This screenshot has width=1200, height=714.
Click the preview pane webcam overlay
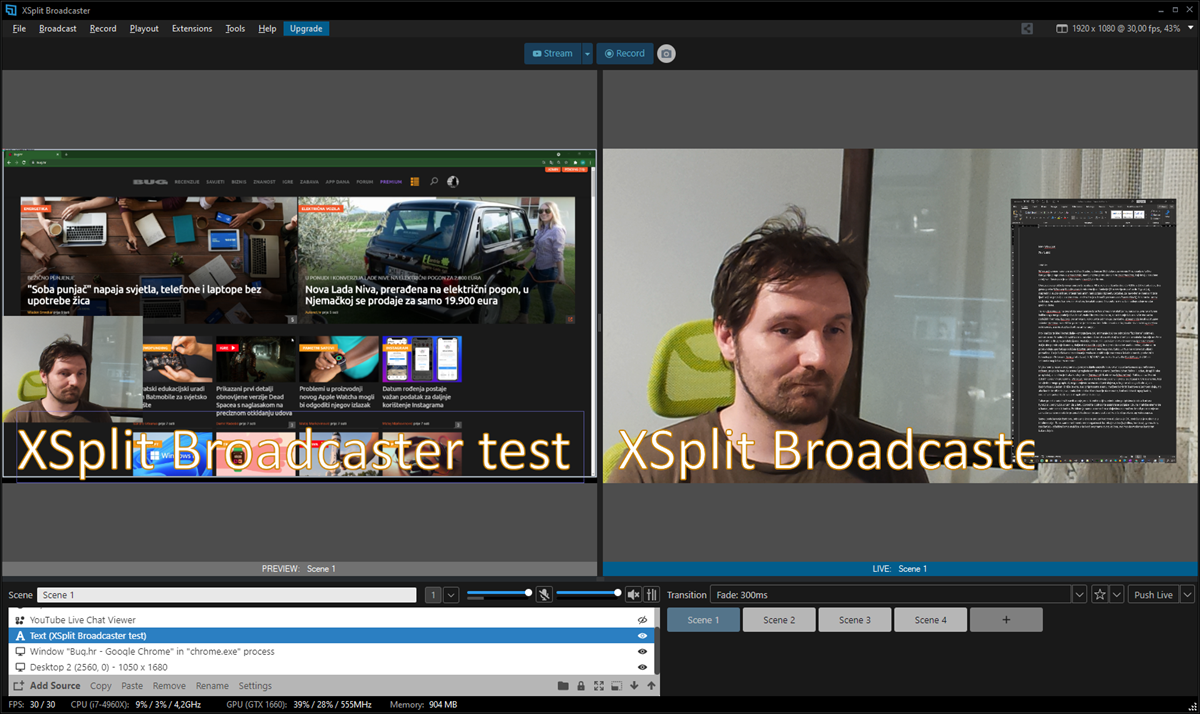(x=72, y=368)
